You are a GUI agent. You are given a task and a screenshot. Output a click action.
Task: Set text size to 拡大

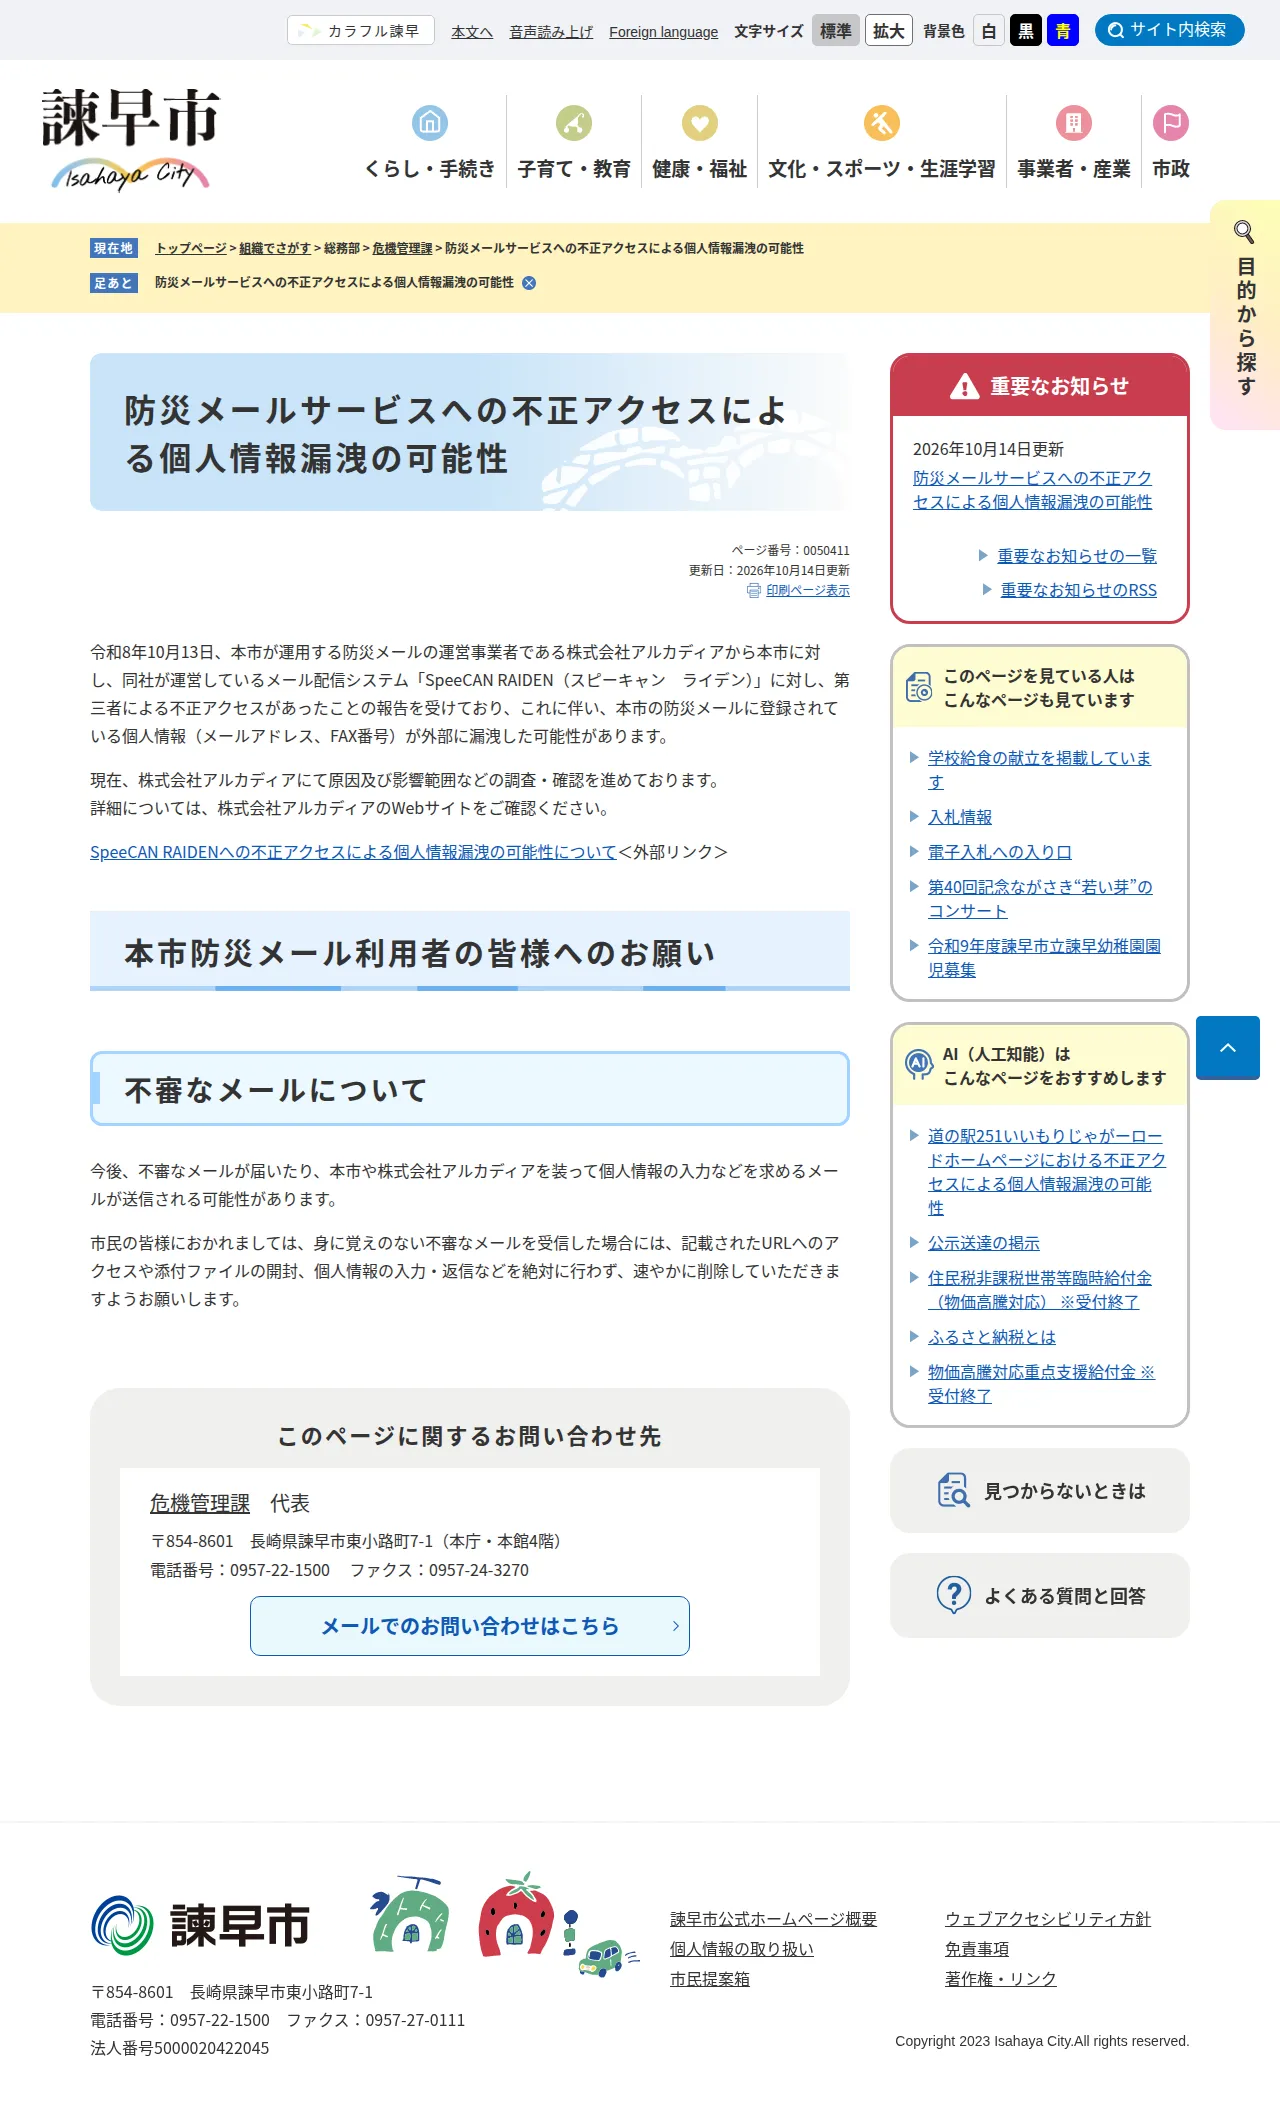(x=889, y=31)
